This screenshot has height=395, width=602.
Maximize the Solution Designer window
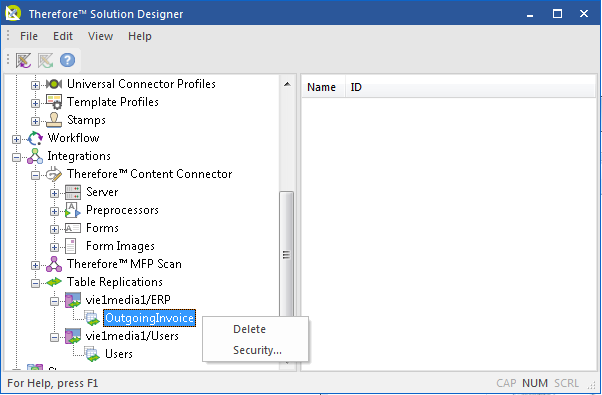pyautogui.click(x=557, y=14)
